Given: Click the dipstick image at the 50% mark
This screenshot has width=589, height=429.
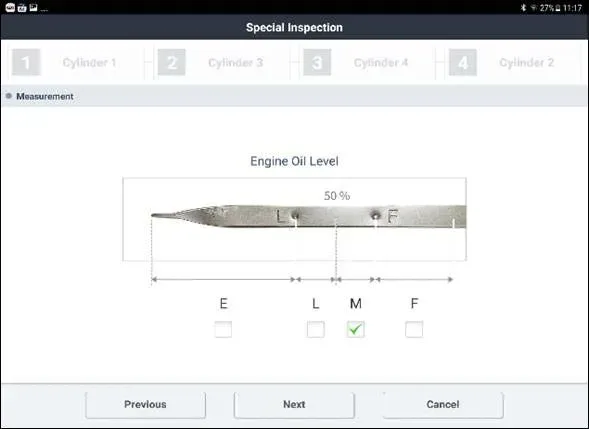Looking at the screenshot, I should pos(336,216).
